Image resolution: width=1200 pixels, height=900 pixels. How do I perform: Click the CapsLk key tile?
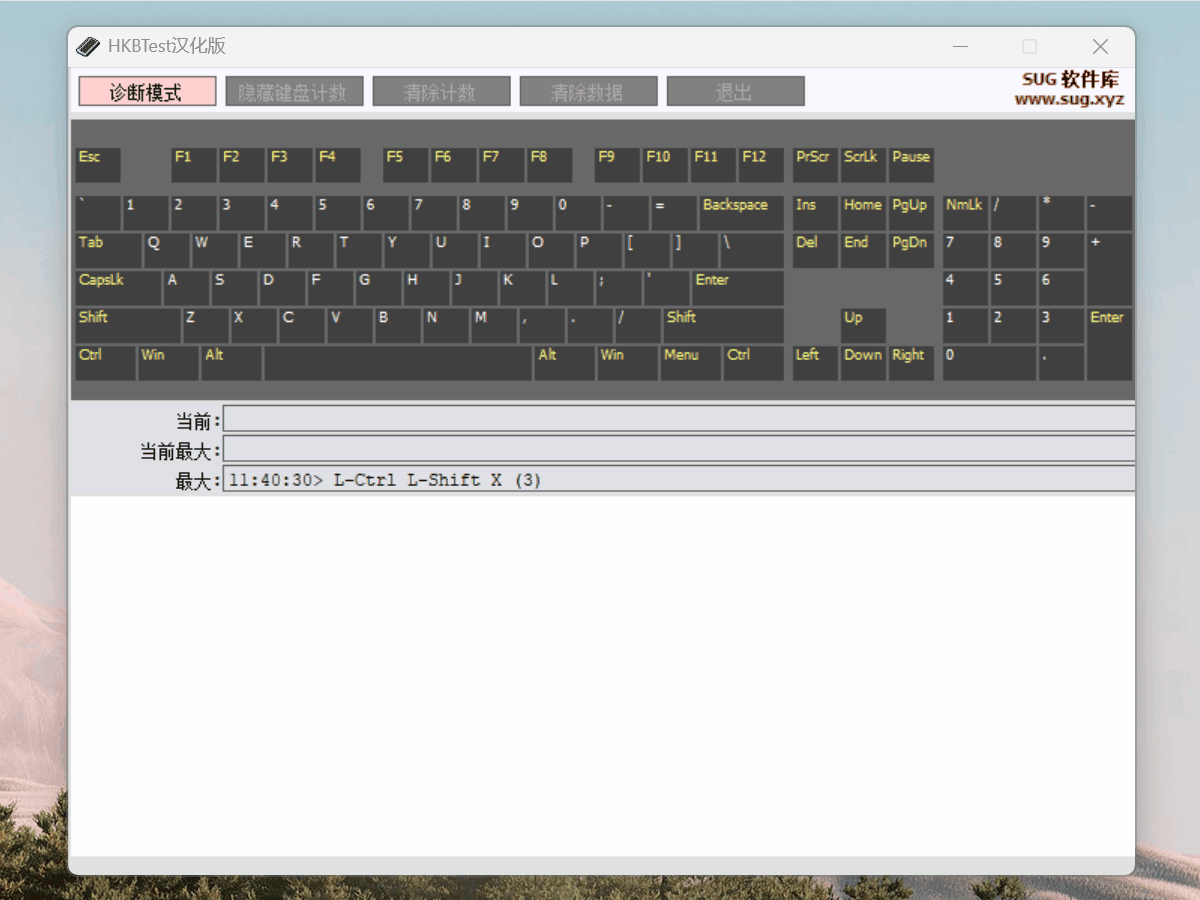[x=118, y=288]
